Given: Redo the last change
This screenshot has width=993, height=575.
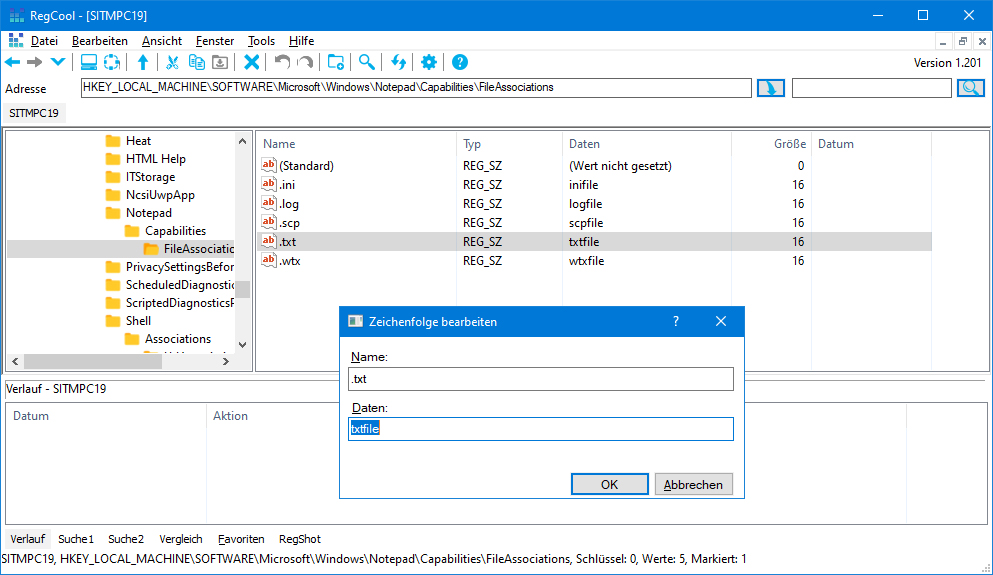Looking at the screenshot, I should point(305,62).
